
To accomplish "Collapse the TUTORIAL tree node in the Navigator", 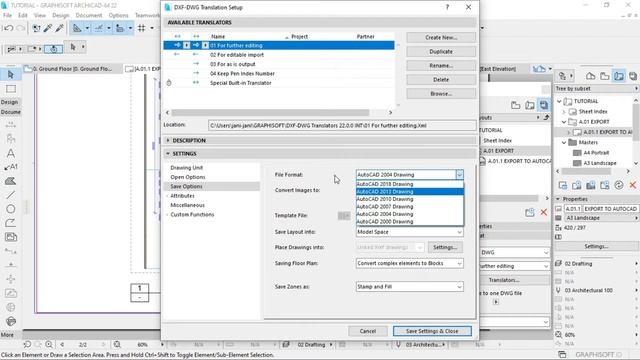I will click(560, 101).
